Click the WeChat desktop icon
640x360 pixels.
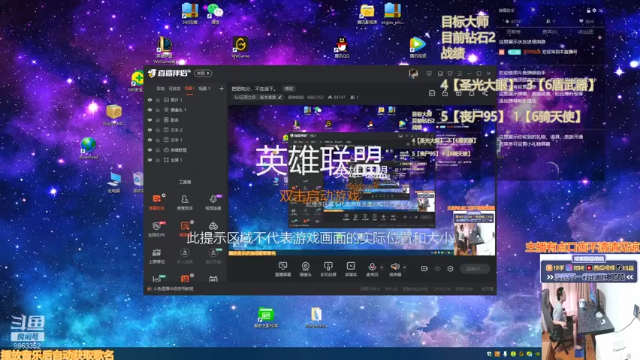pyautogui.click(x=215, y=13)
